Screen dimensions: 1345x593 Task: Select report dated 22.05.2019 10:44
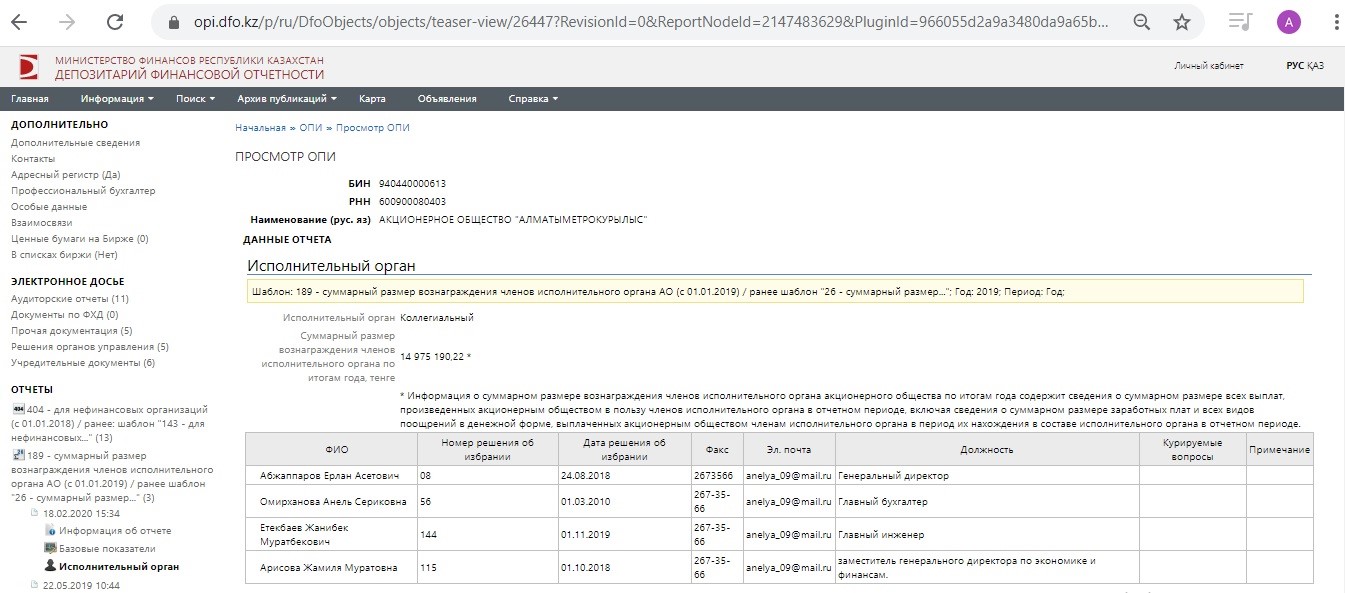click(81, 585)
